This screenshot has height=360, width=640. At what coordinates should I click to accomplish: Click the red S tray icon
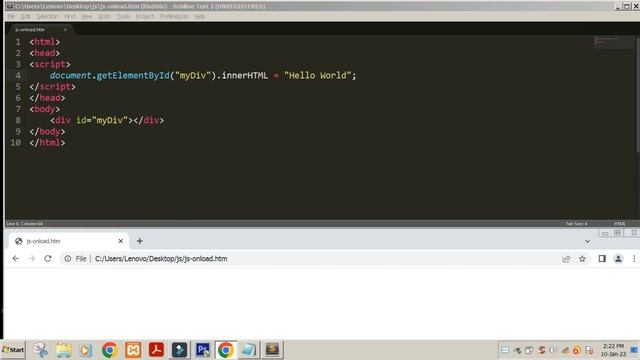point(542,350)
